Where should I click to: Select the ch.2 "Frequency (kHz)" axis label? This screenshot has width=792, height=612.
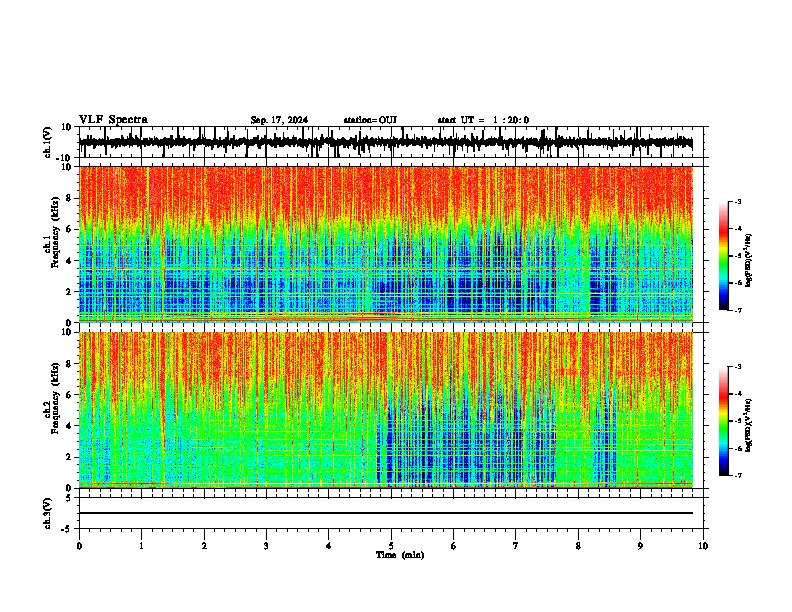[x=55, y=398]
